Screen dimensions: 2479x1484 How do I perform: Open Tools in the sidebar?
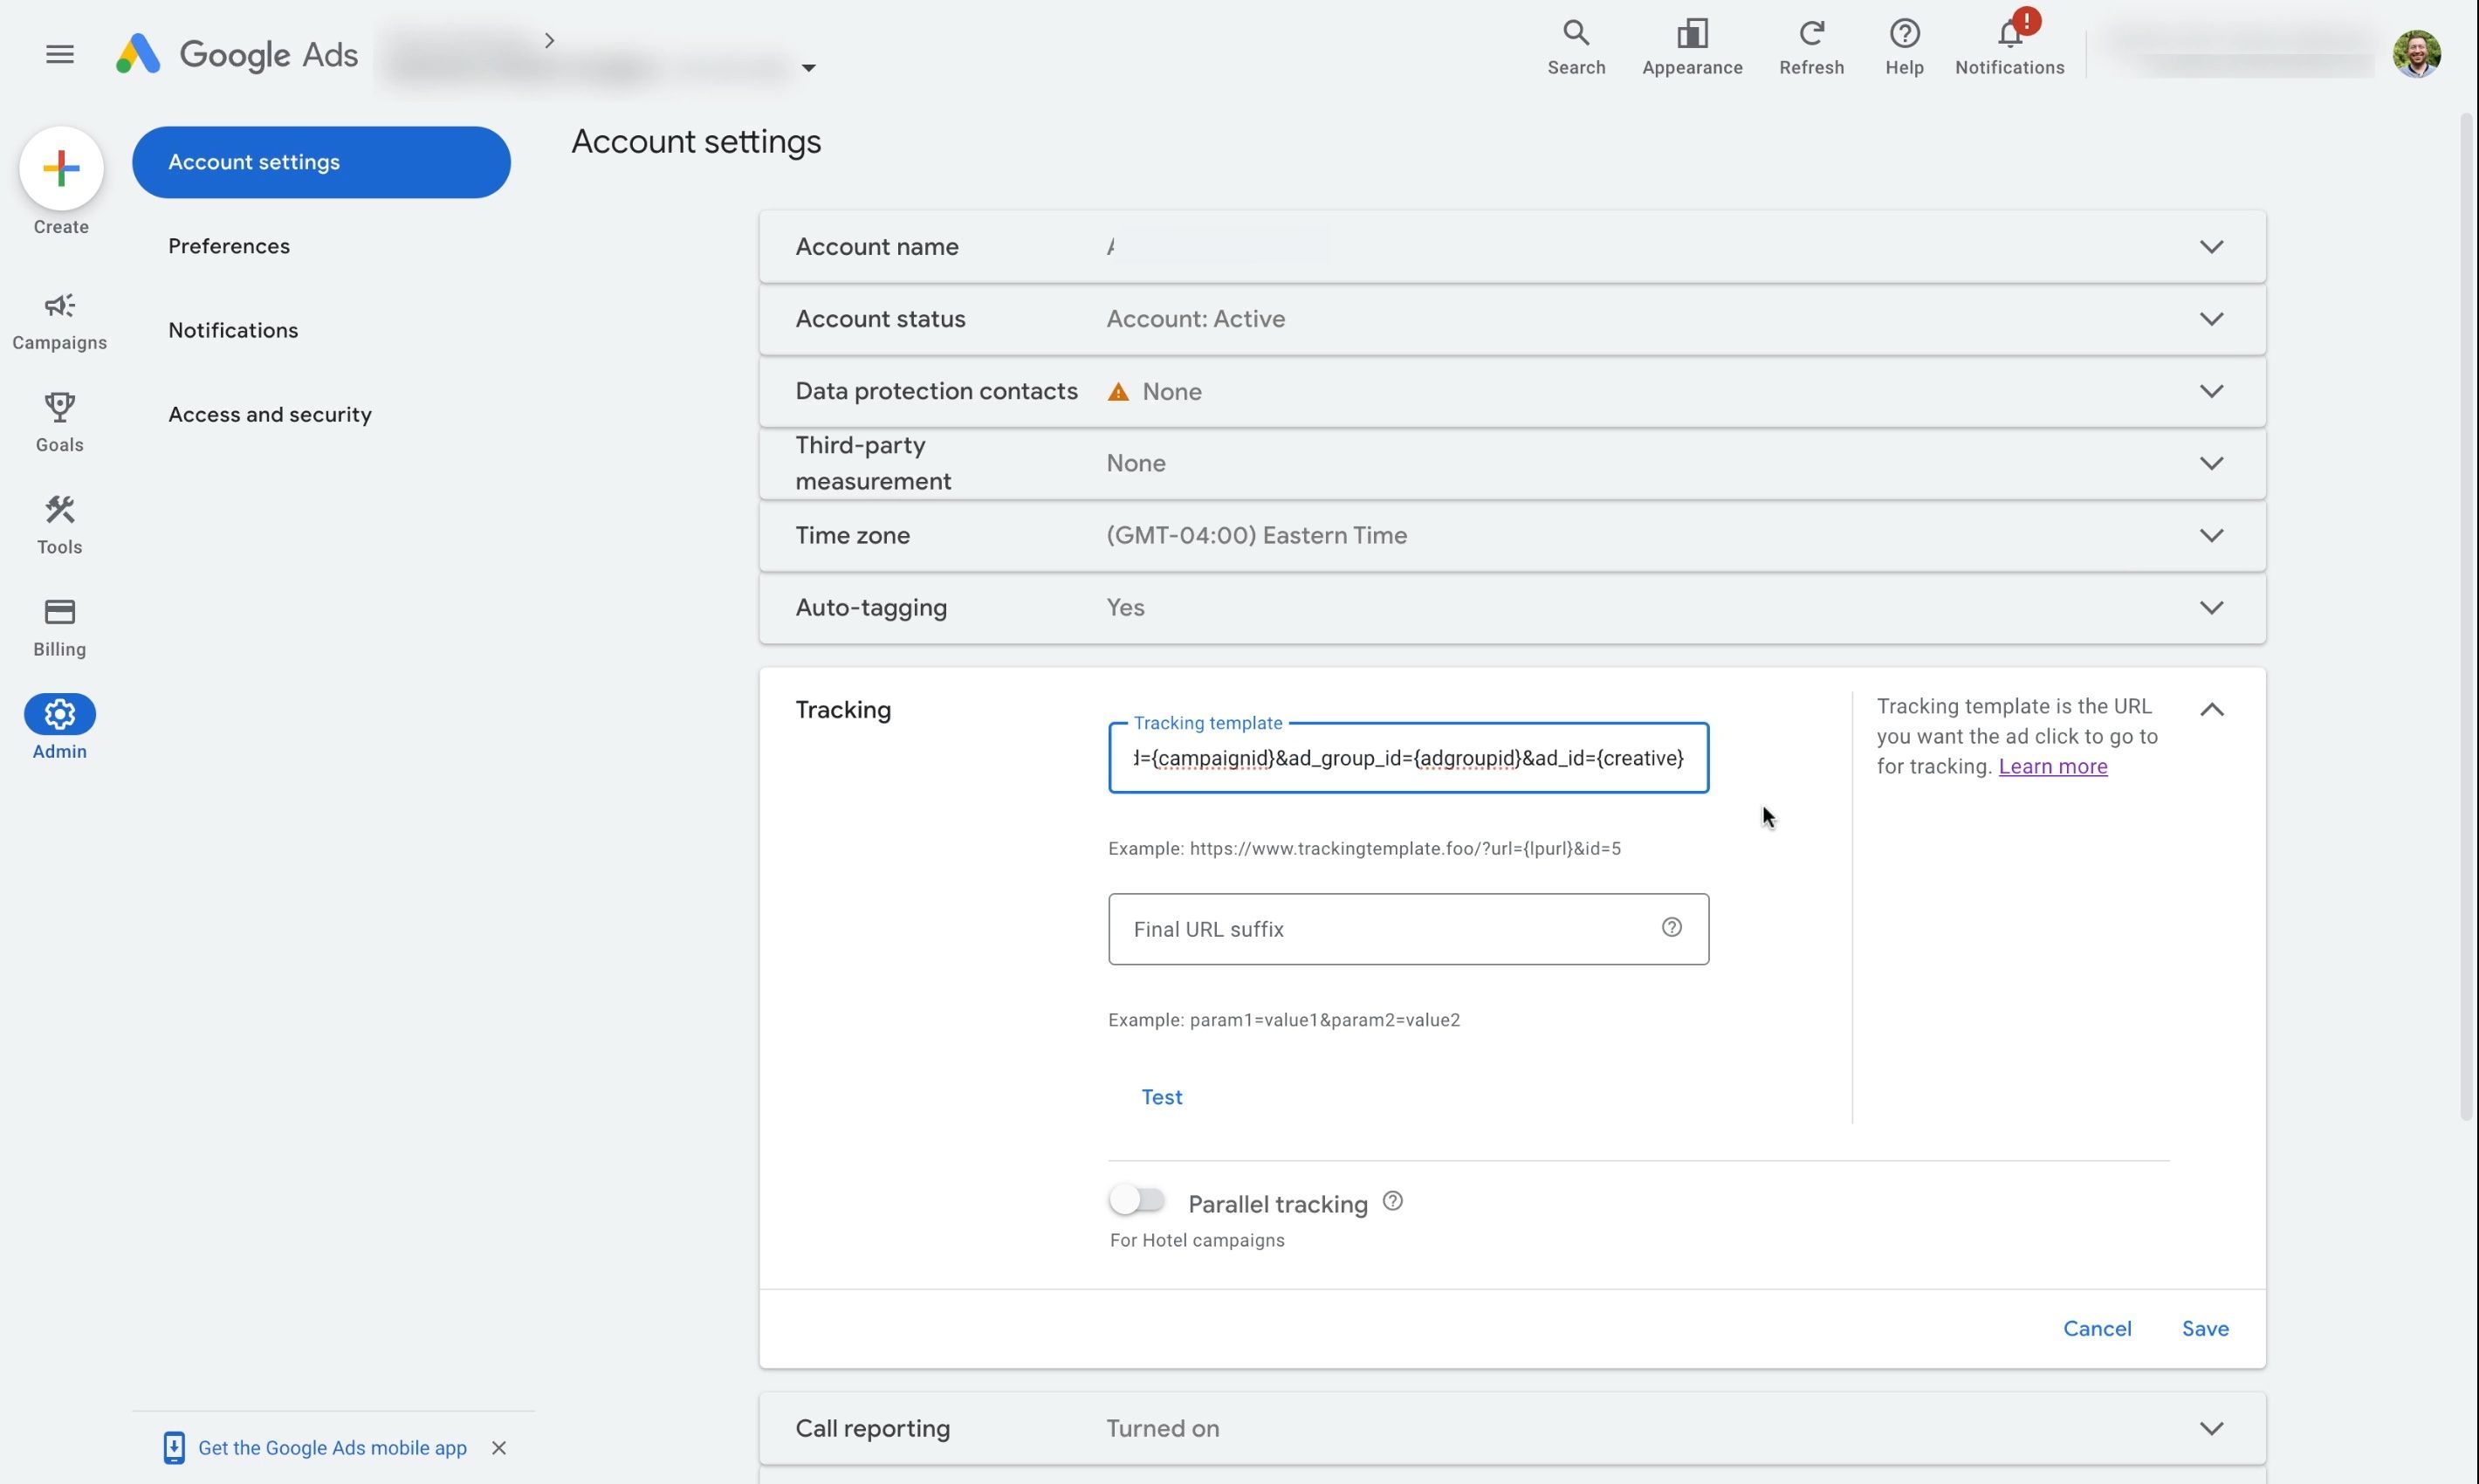(x=59, y=525)
